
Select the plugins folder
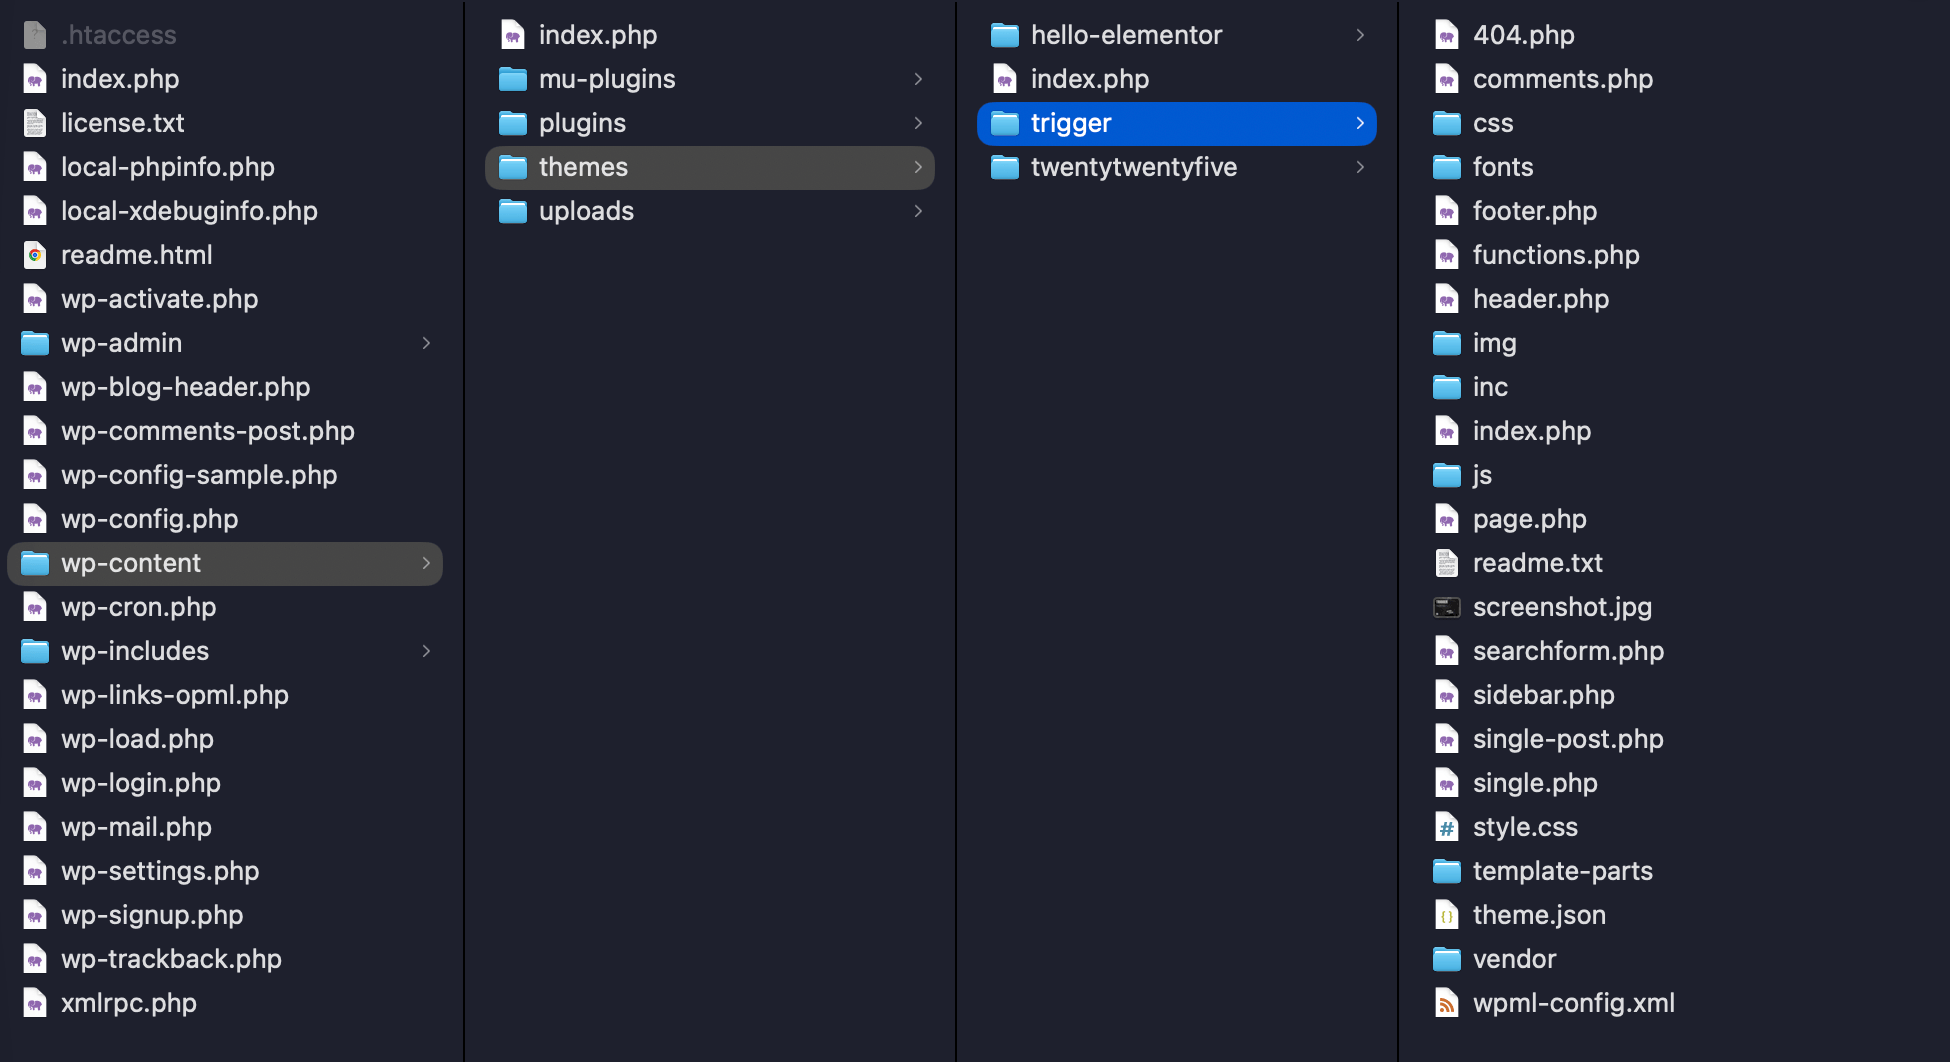[582, 123]
